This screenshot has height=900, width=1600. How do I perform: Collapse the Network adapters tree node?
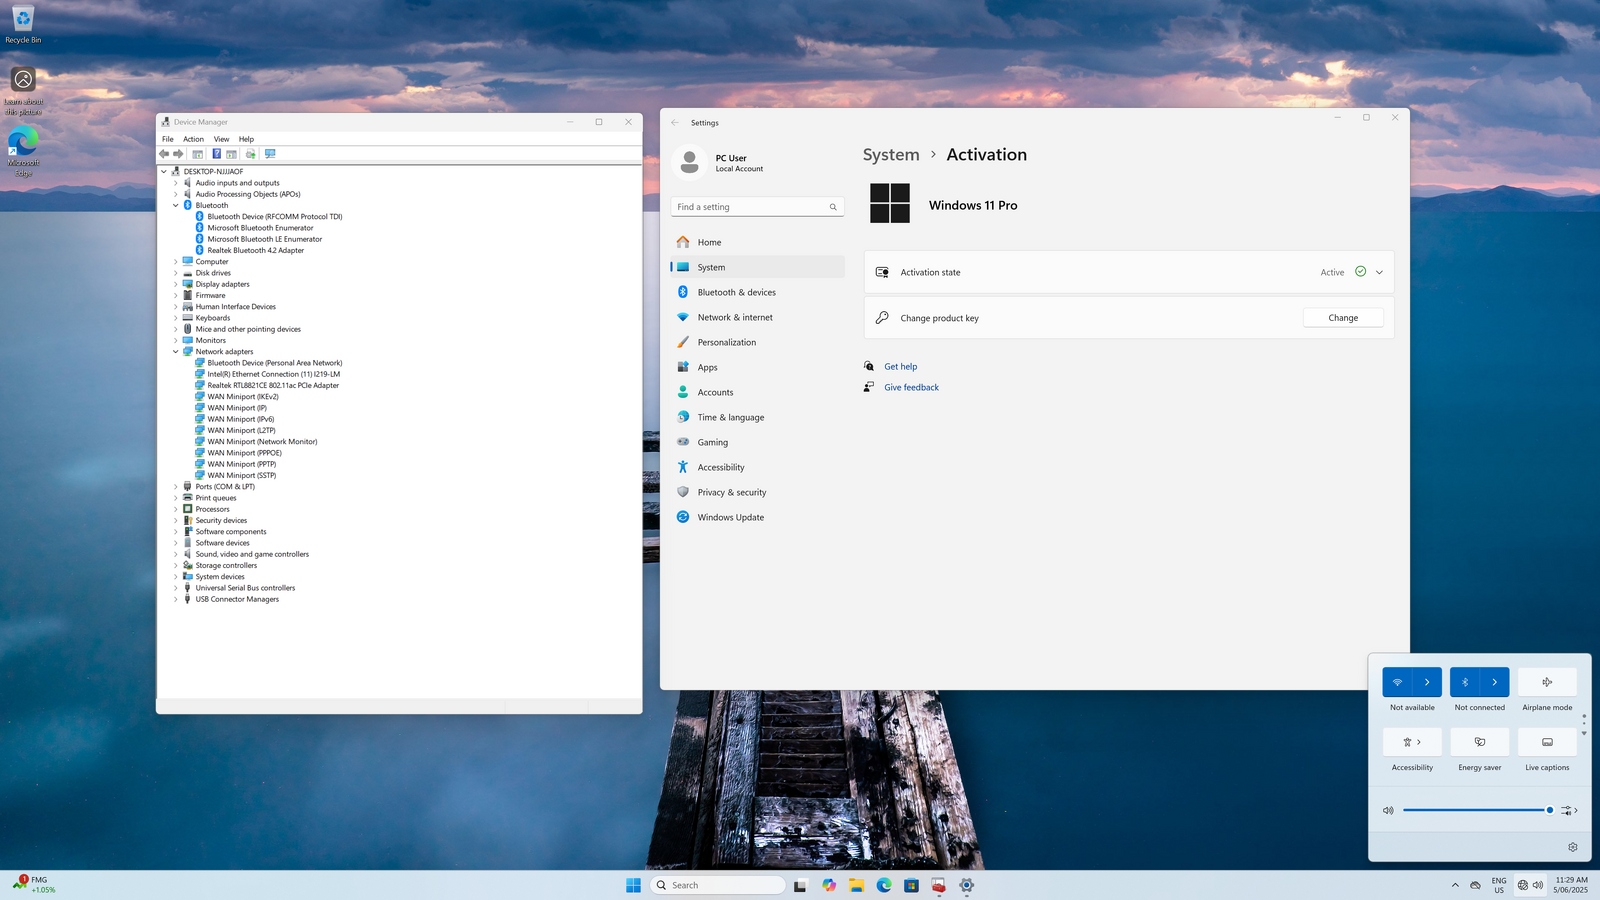(176, 352)
